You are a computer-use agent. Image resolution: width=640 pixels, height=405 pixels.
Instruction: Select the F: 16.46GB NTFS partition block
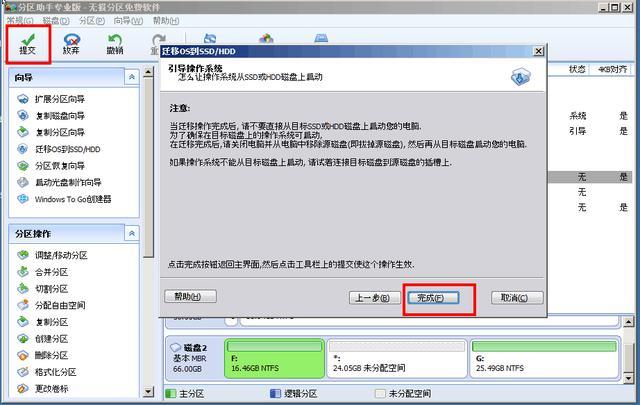[x=274, y=358]
